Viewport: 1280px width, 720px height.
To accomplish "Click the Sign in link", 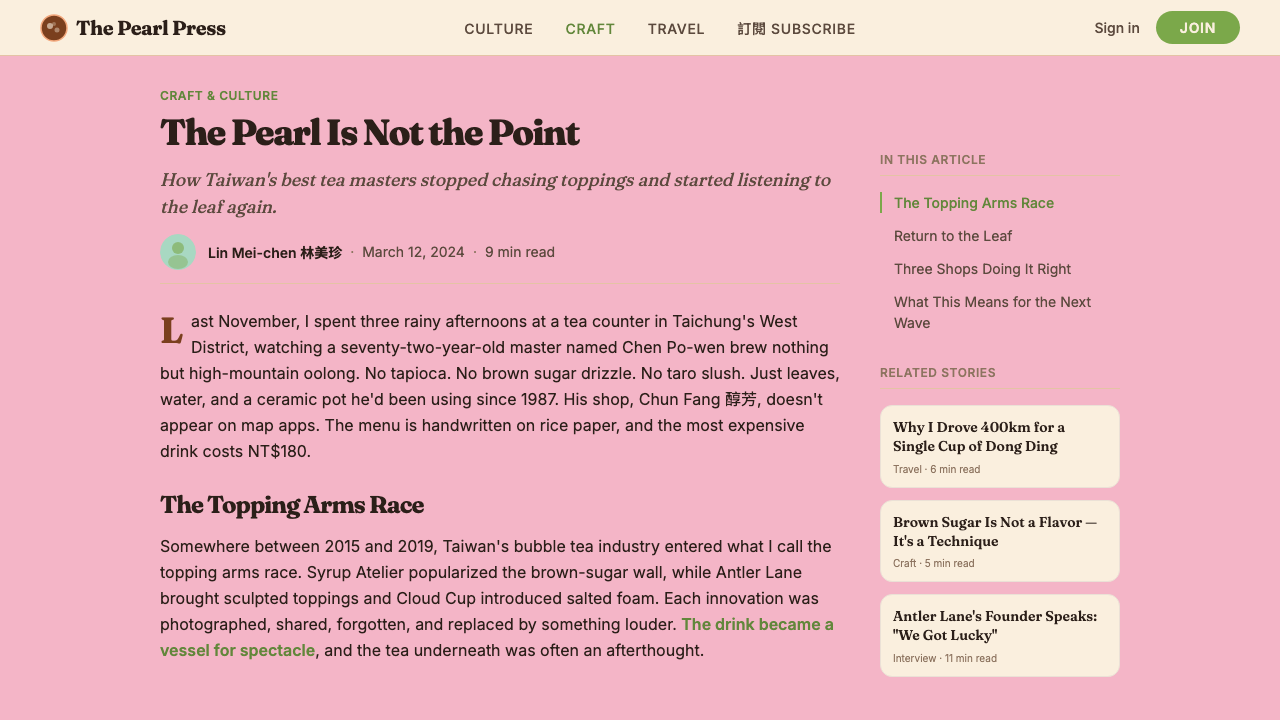I will pyautogui.click(x=1117, y=28).
